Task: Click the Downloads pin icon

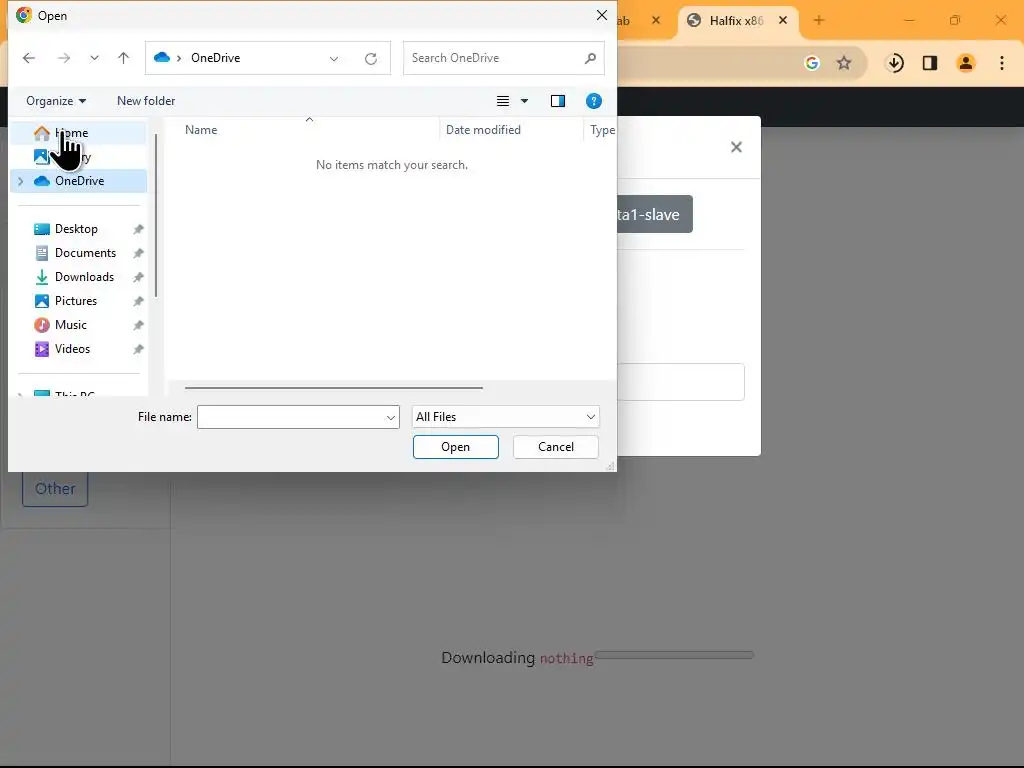Action: coord(138,278)
